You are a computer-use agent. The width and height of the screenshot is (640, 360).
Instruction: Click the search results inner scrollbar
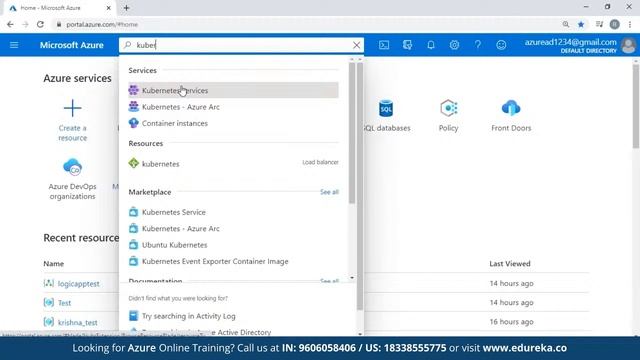[352, 133]
